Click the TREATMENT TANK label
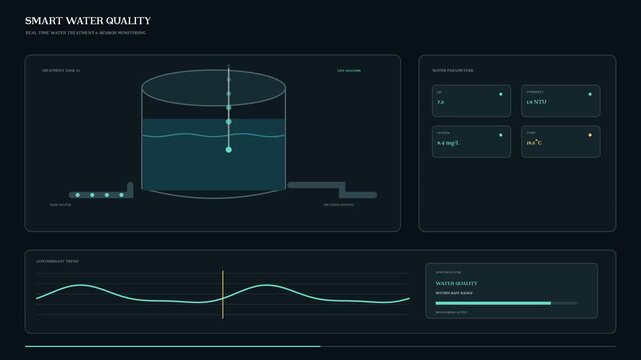This screenshot has width=641, height=360. 61,70
